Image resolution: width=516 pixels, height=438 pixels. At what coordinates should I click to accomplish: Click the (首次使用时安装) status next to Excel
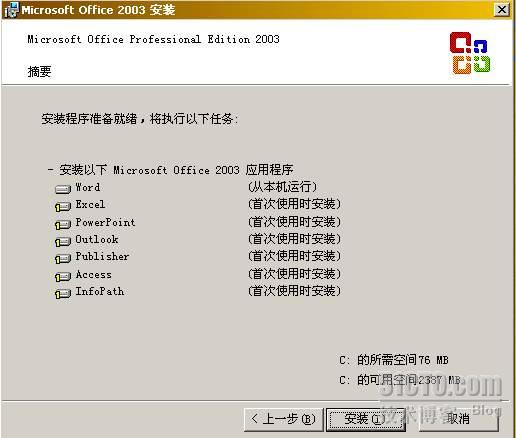294,204
